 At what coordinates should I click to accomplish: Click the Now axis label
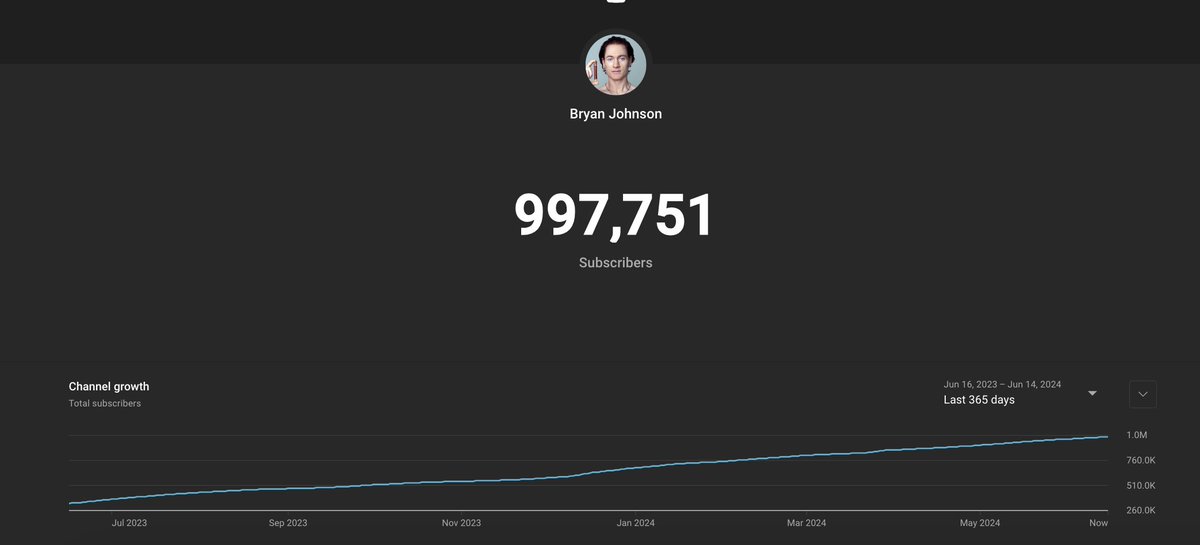[1098, 523]
